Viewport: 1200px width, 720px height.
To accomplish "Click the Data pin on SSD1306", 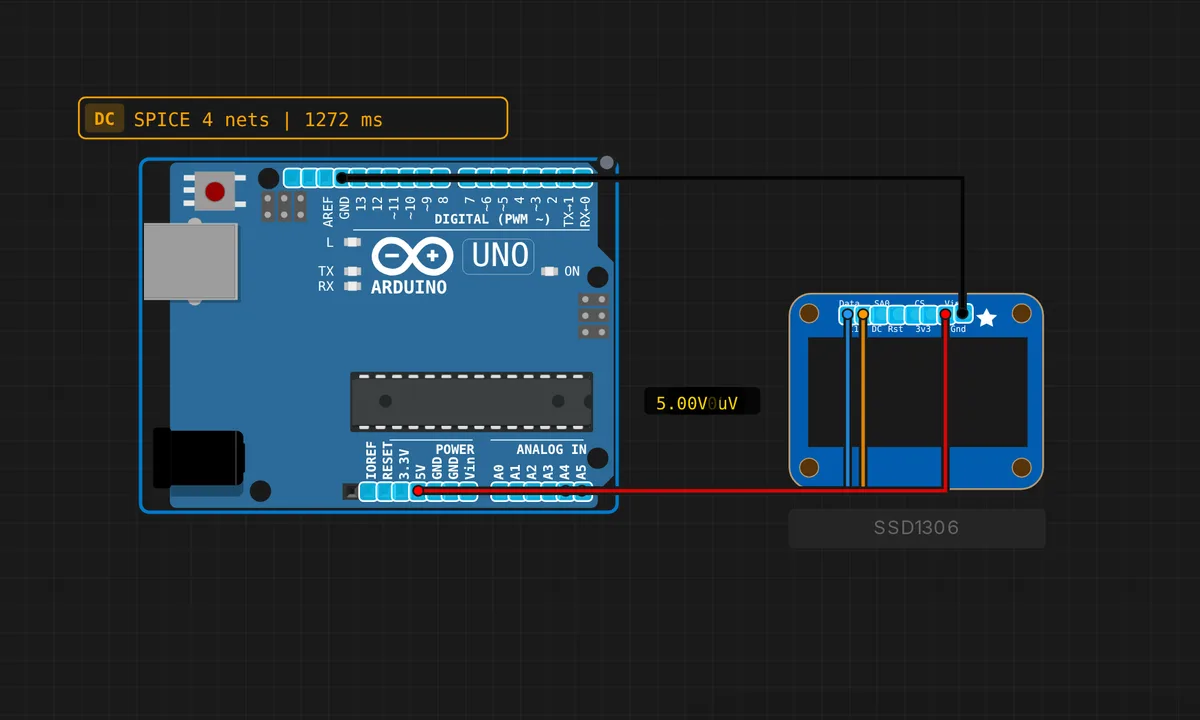I will pos(848,315).
